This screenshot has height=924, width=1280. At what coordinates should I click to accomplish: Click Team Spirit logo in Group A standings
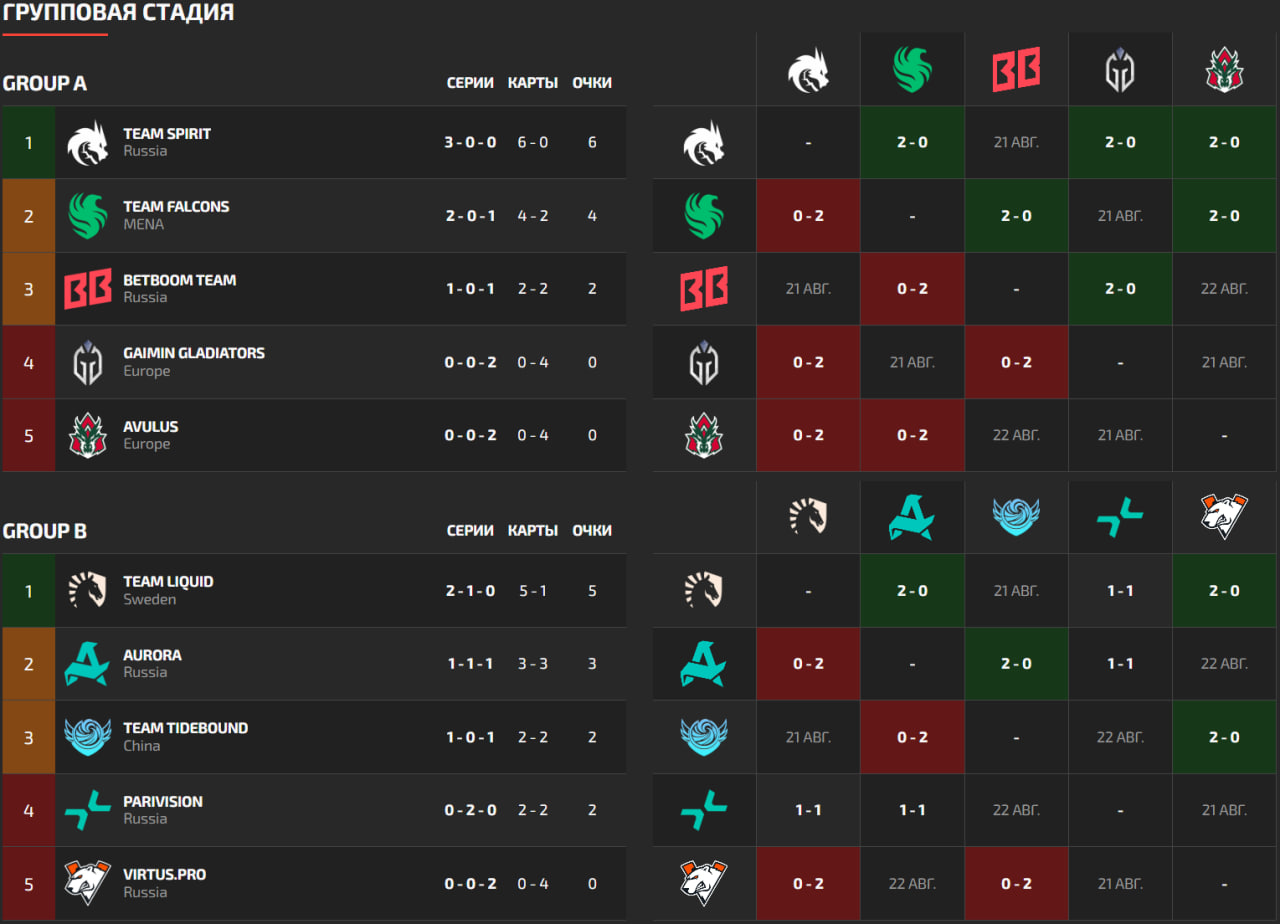point(87,142)
